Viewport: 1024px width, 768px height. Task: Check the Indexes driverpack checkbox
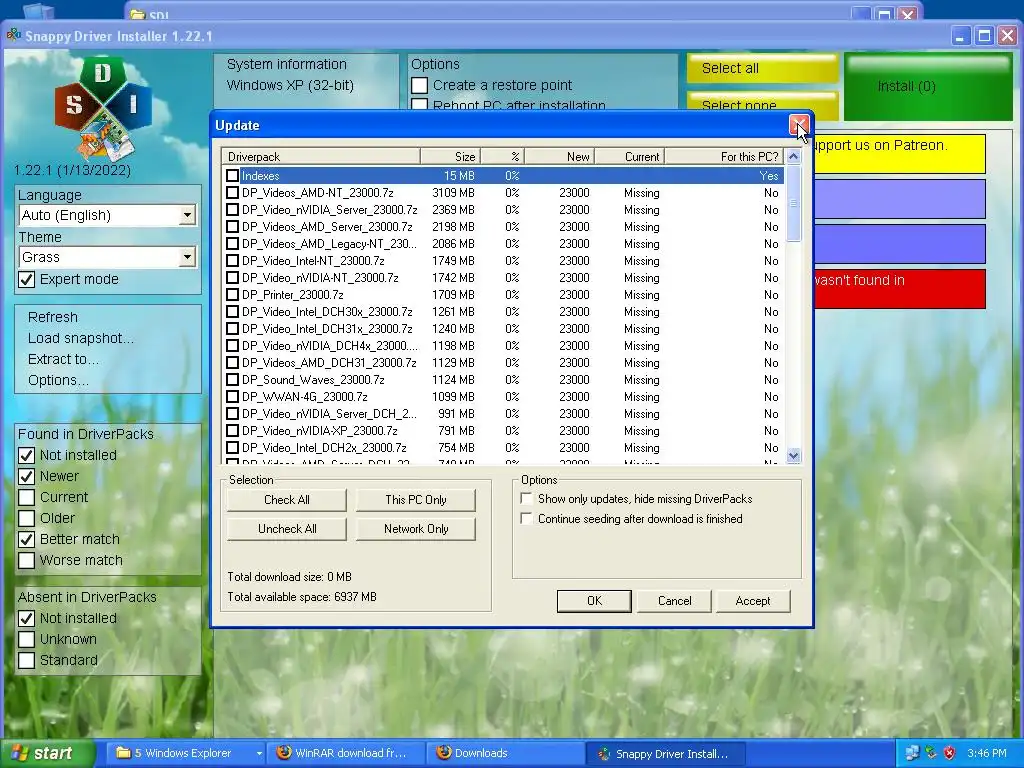coord(232,176)
